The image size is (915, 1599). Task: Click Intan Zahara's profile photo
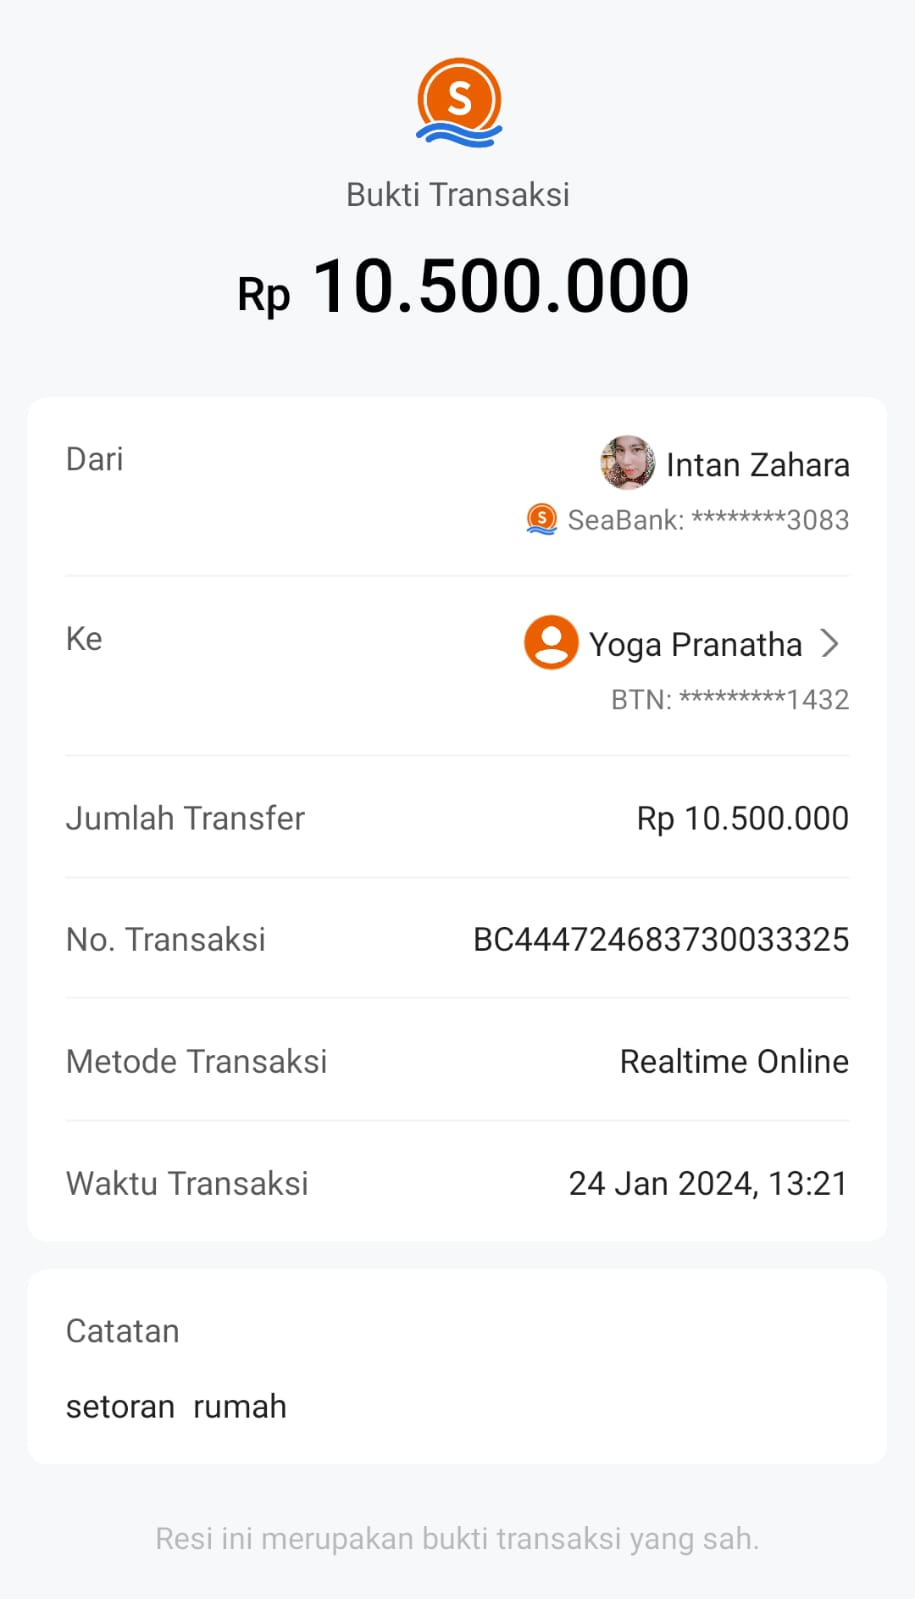tap(628, 463)
